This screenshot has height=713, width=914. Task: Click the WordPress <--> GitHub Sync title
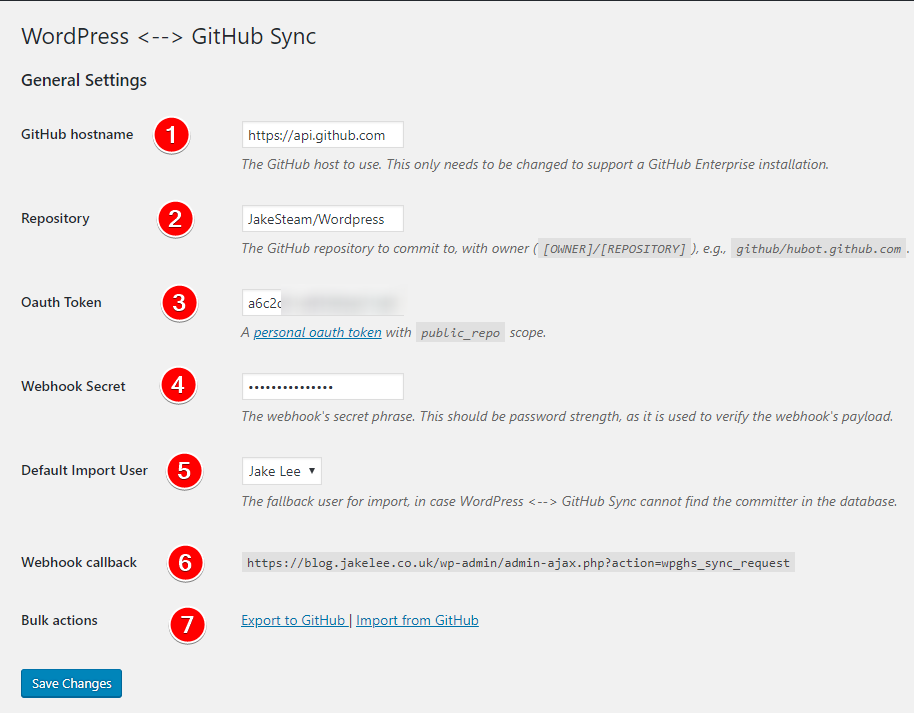click(x=169, y=36)
